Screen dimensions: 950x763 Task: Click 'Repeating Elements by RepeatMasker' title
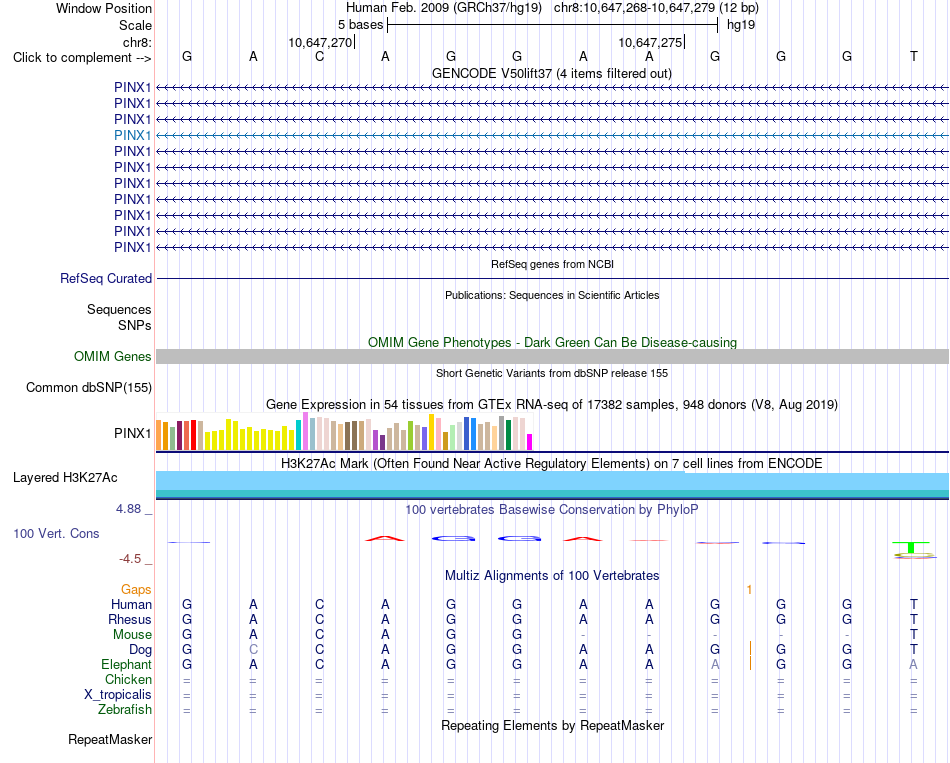(x=552, y=725)
